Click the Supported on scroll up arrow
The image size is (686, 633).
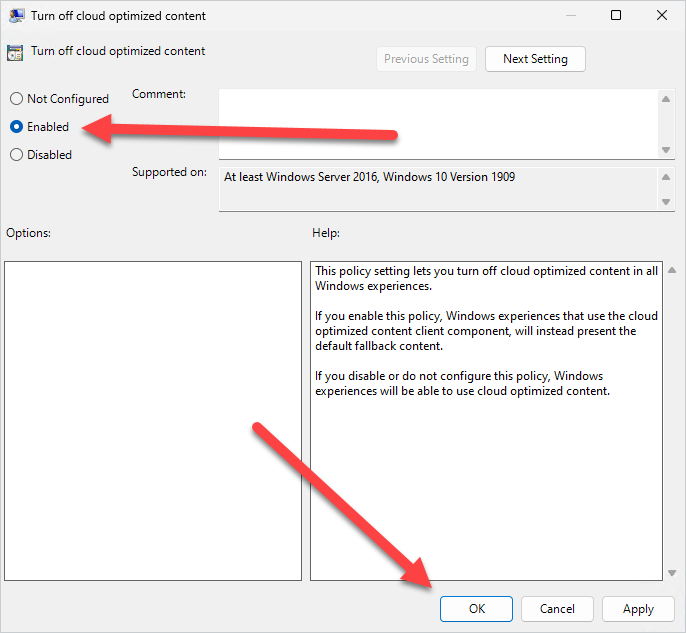pos(667,177)
